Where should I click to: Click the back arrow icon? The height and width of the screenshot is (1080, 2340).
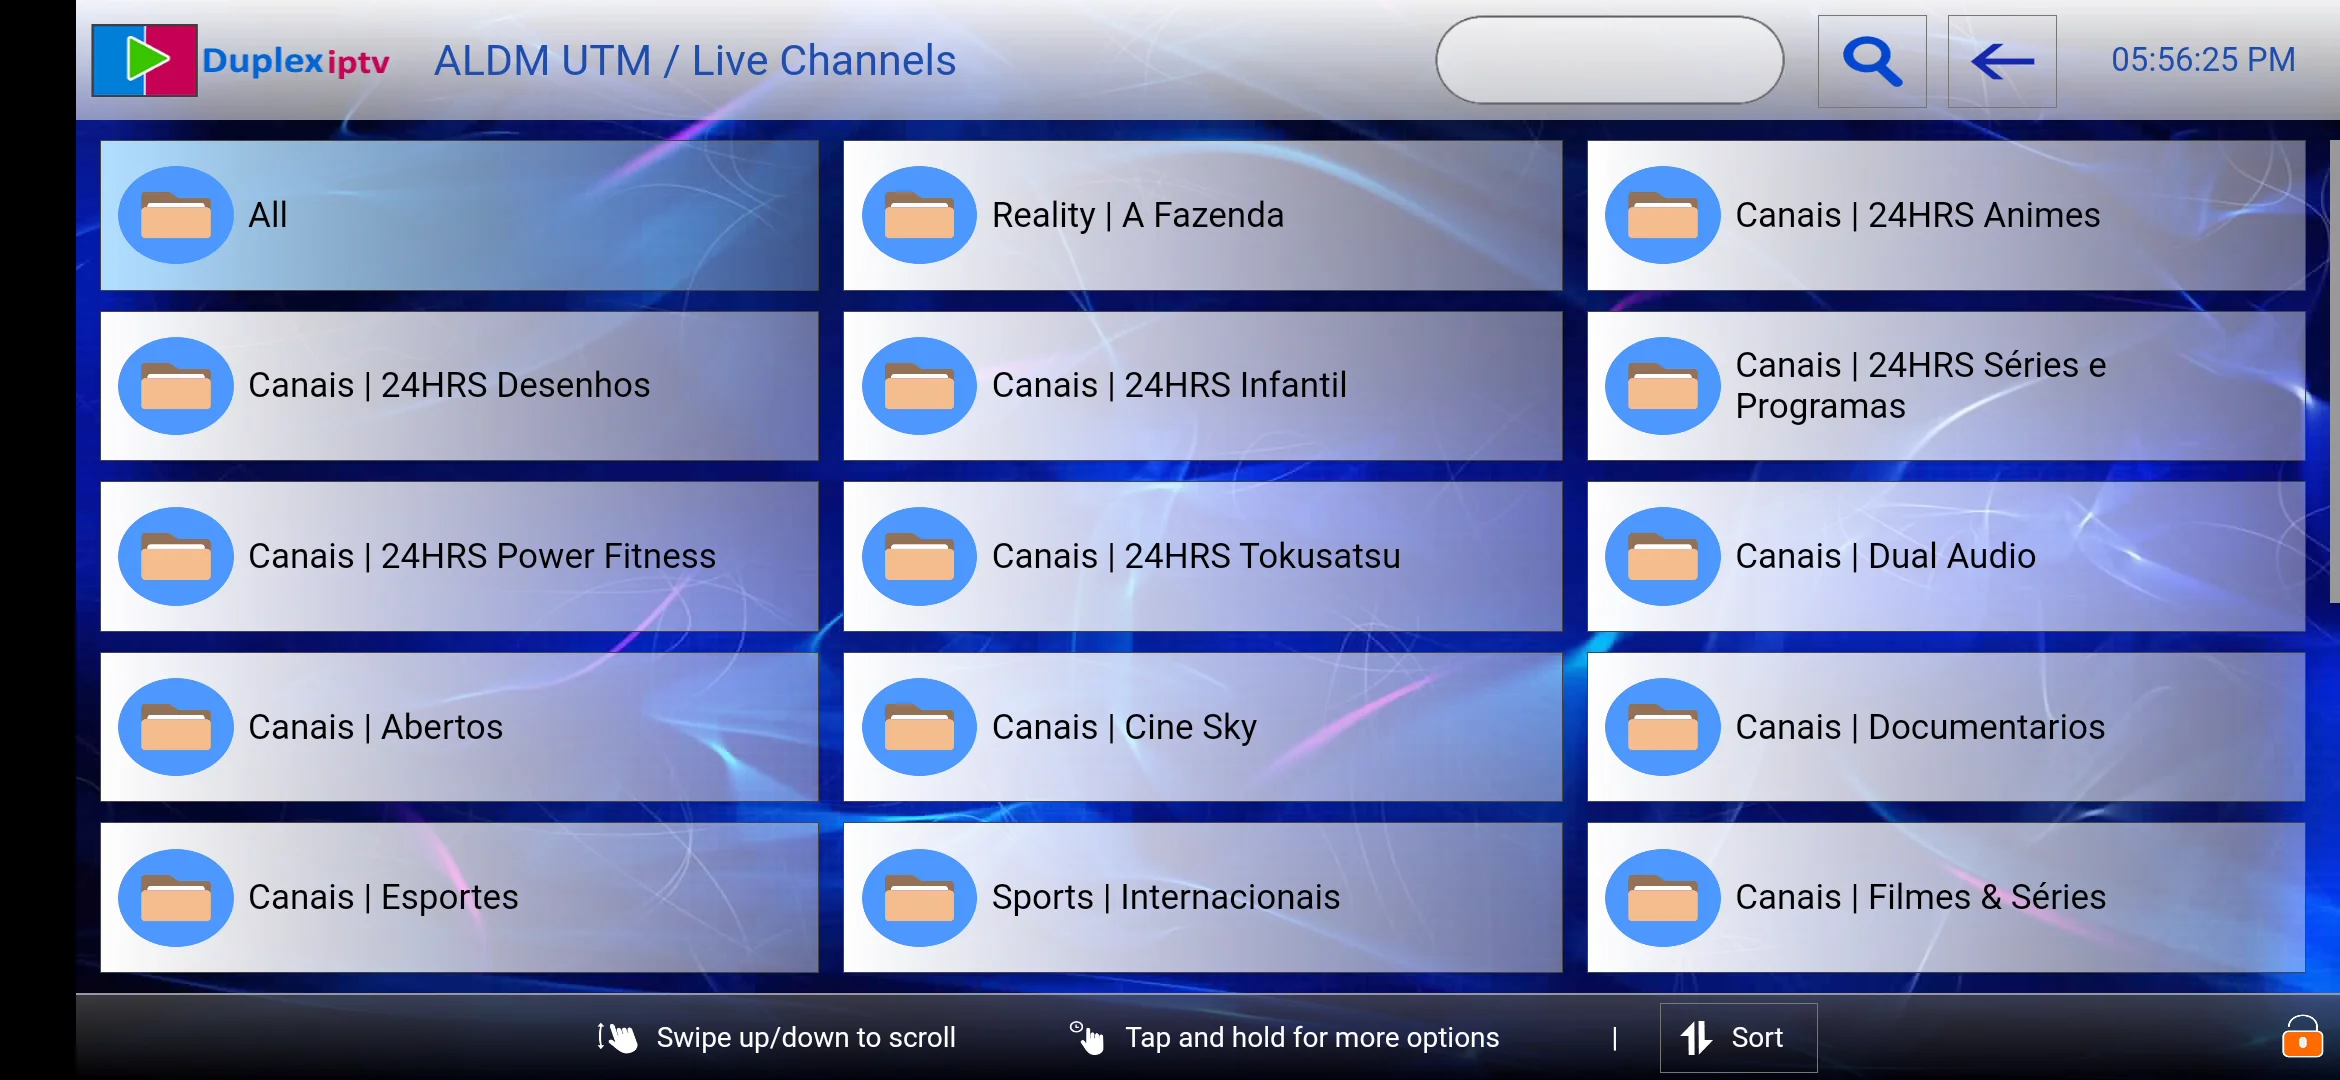2001,60
